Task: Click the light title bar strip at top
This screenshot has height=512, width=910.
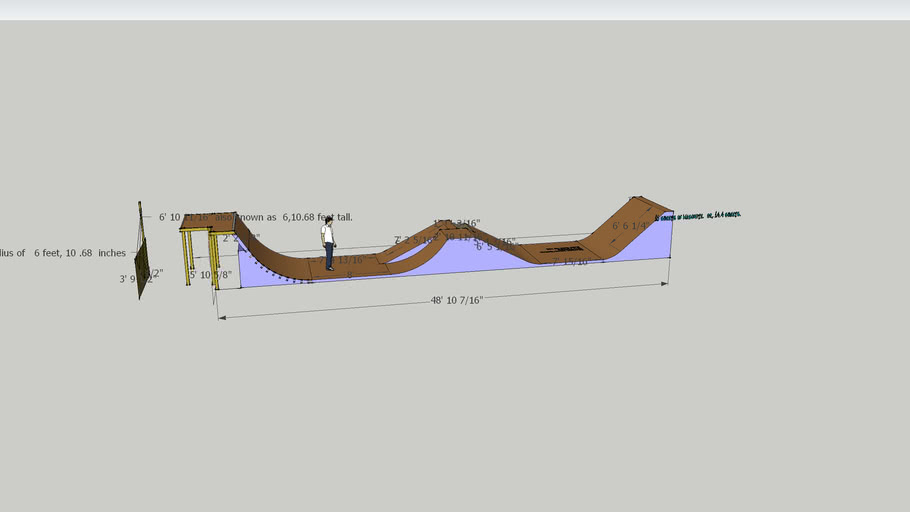Action: tap(455, 10)
